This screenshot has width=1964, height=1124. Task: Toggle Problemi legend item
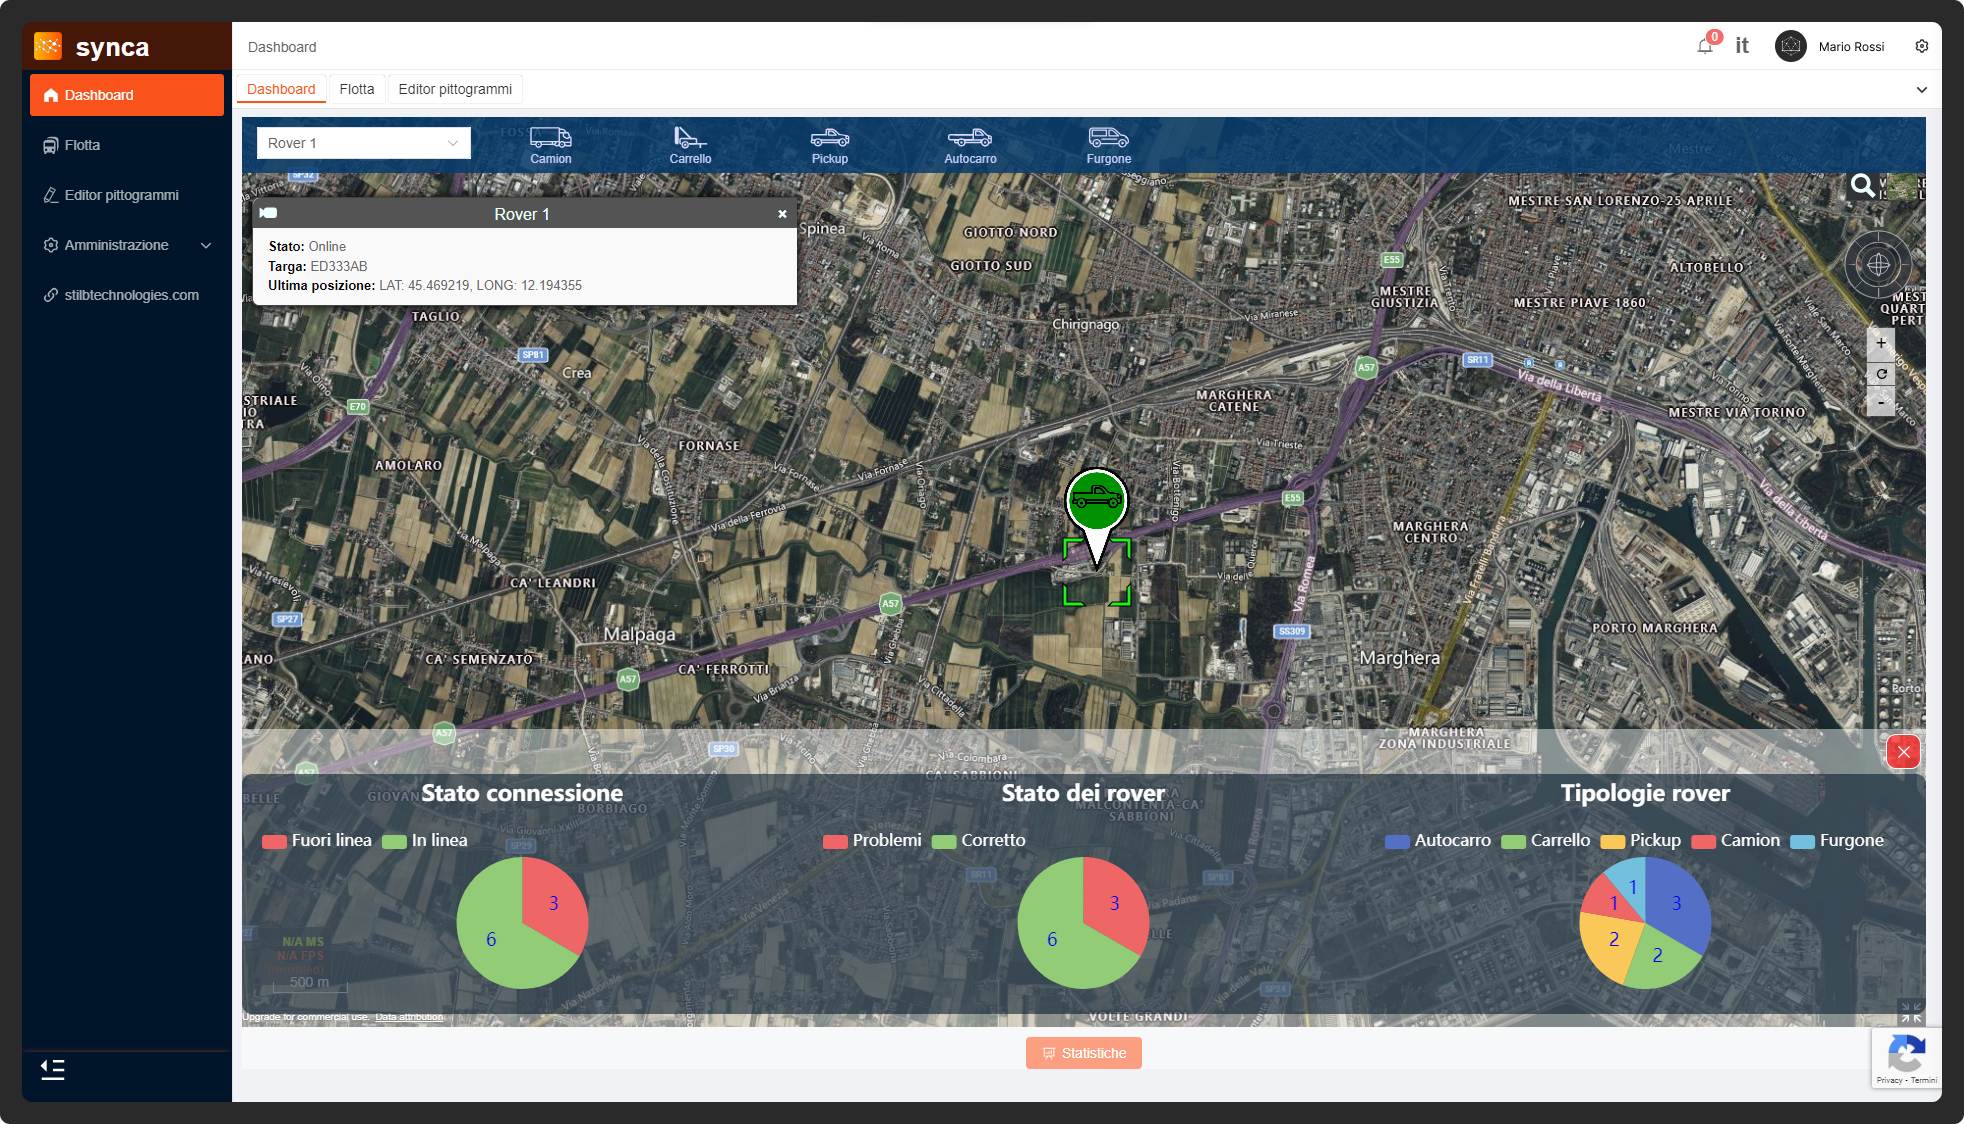click(872, 841)
